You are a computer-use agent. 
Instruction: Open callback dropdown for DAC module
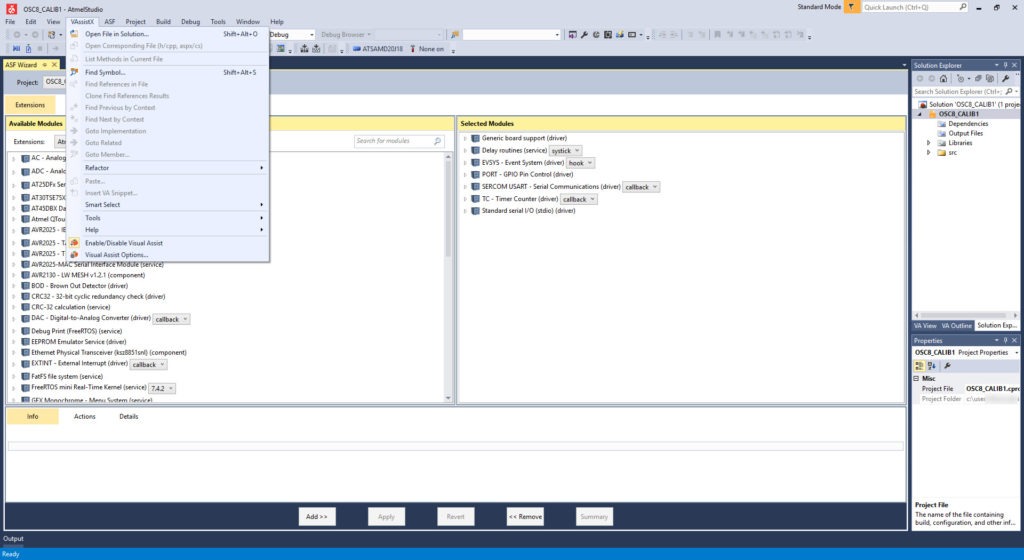tap(171, 319)
